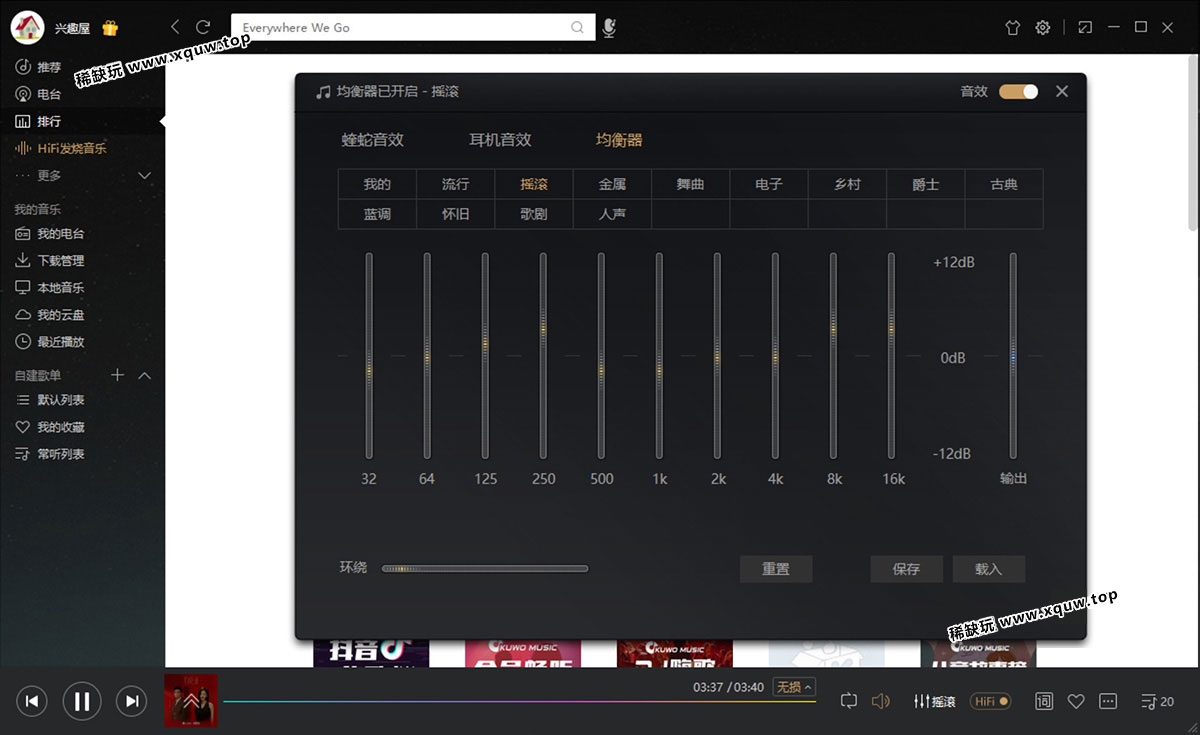Select 电子 equalizer preset
Viewport: 1200px width, 735px height.
(769, 184)
